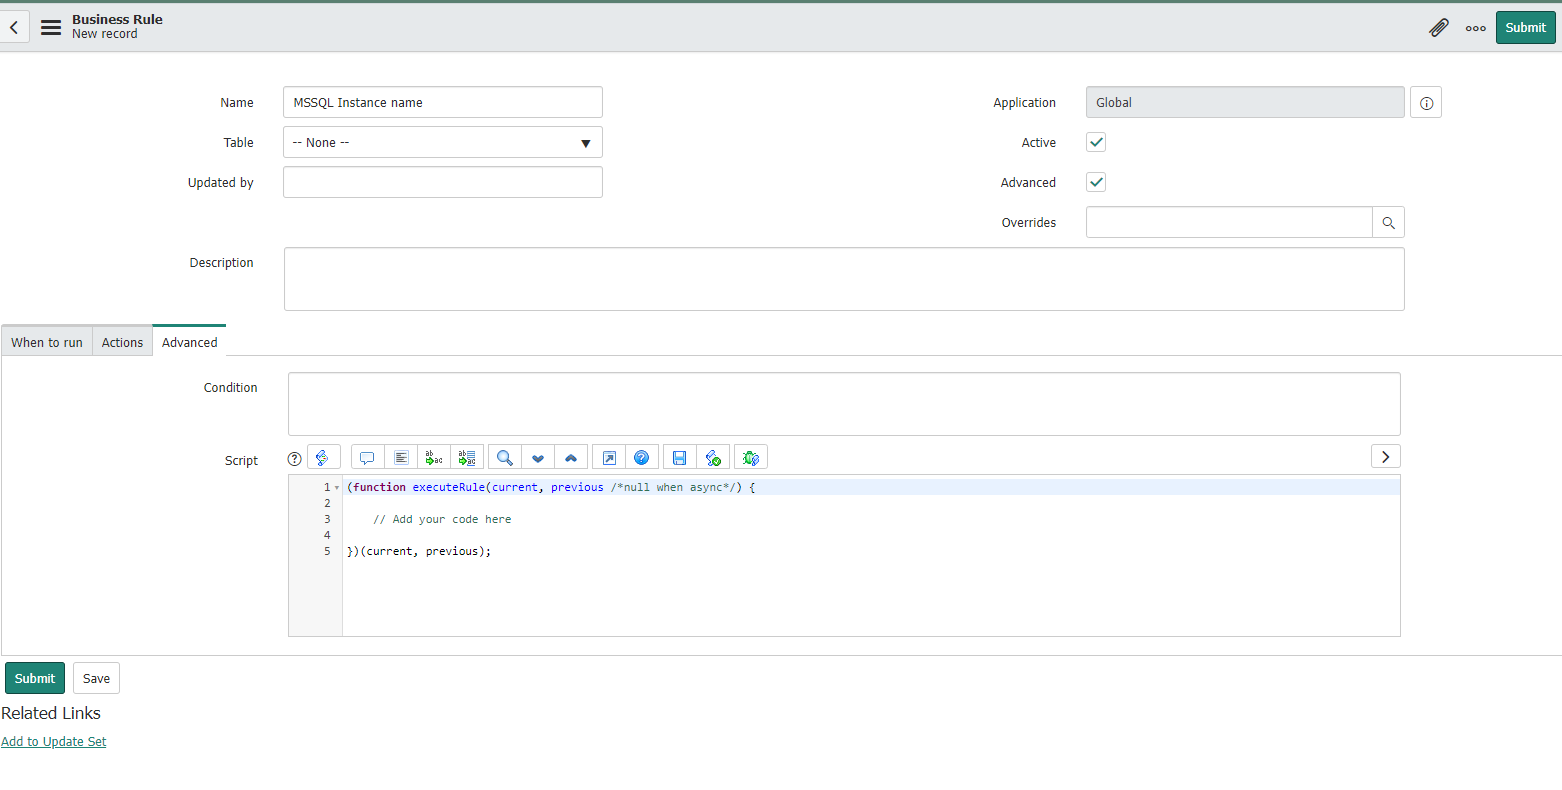This screenshot has width=1562, height=790.
Task: Toggle full screen script editor icon
Action: 609,458
